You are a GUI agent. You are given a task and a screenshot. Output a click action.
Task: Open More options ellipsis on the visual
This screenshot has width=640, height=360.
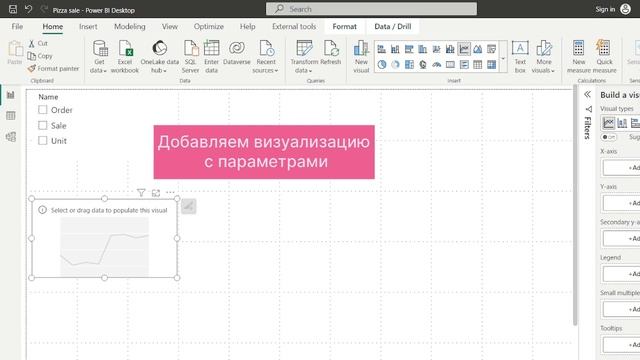tap(170, 192)
